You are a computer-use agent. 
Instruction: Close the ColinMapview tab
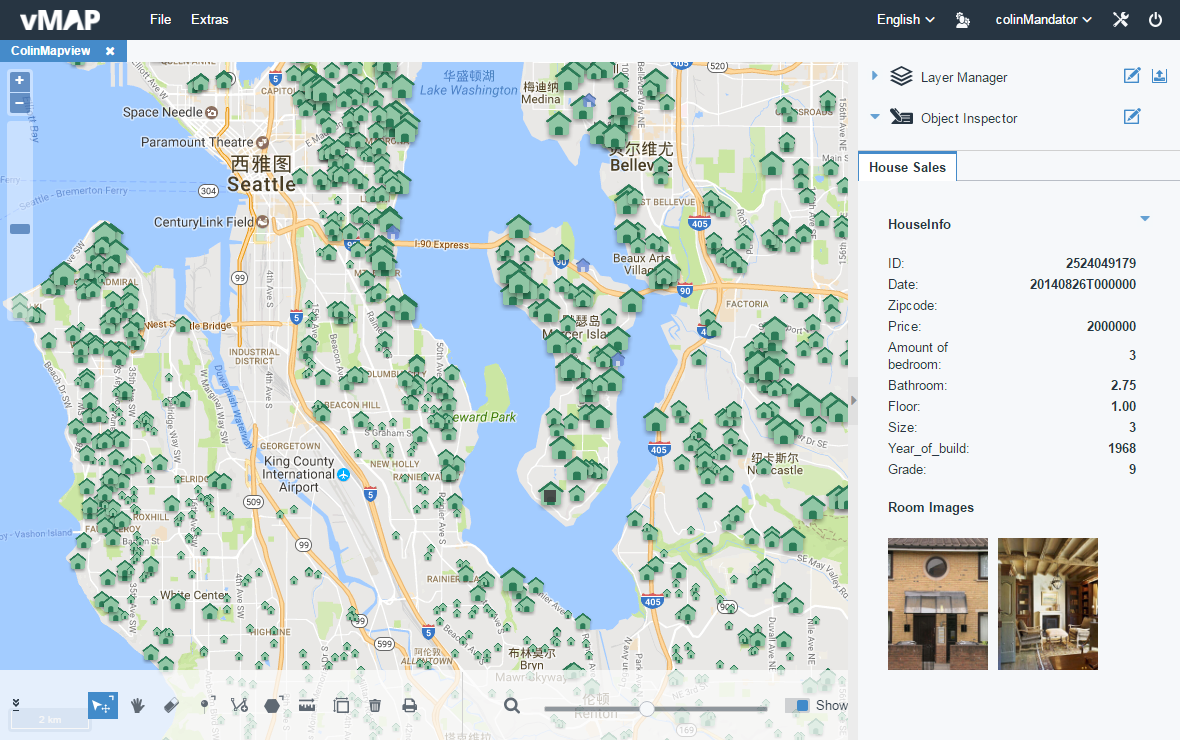pos(110,51)
